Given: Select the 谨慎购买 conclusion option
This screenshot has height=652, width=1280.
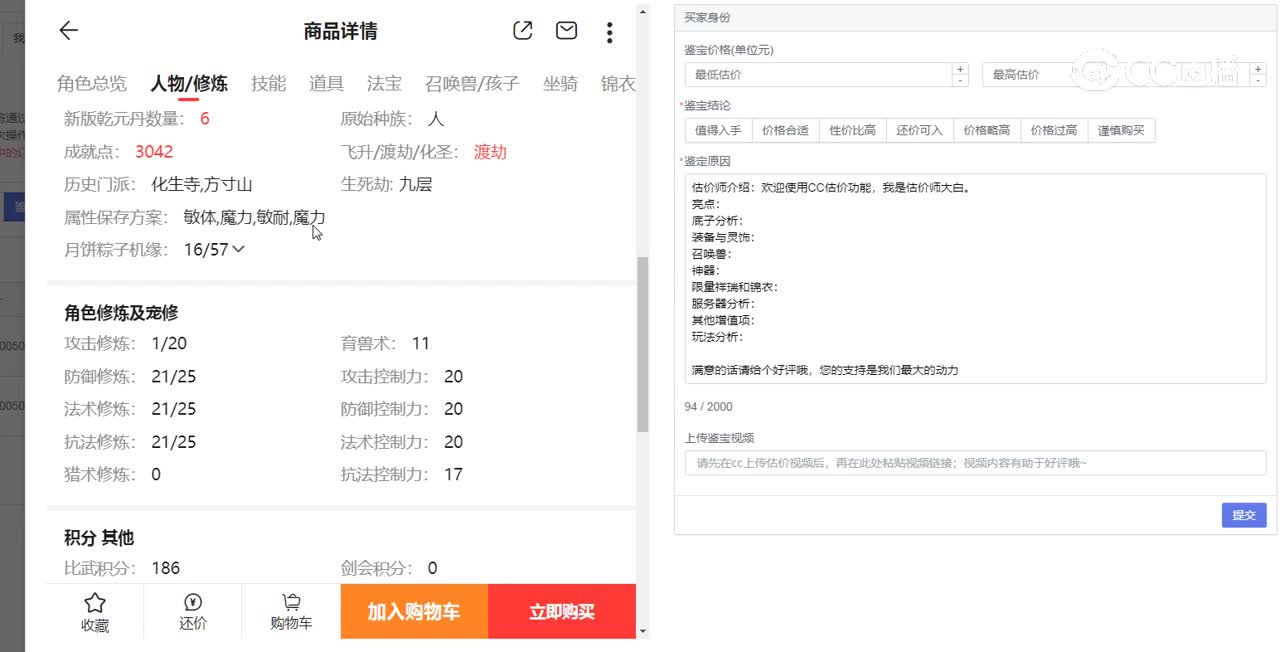Looking at the screenshot, I should tap(1121, 130).
